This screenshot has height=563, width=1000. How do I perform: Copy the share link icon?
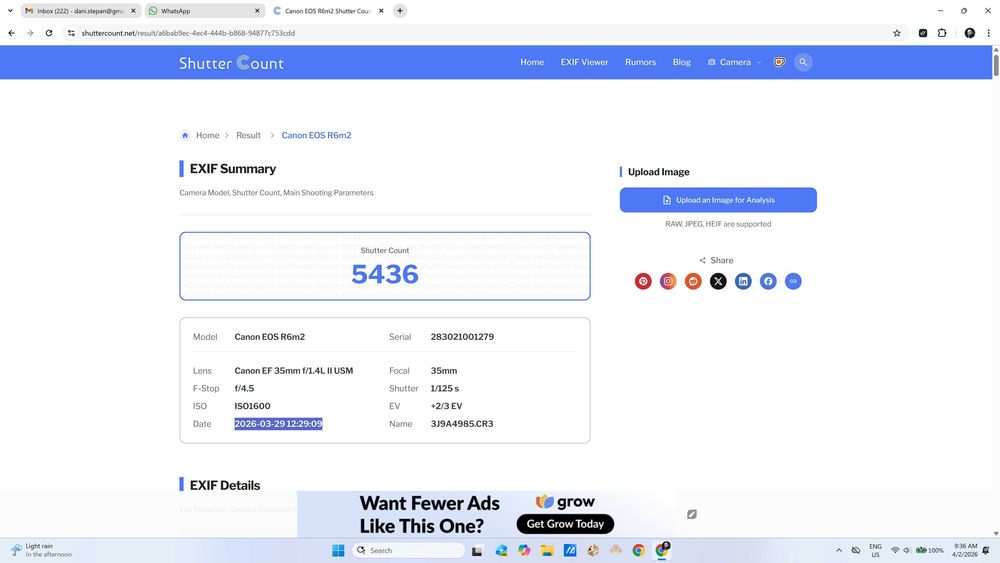pos(793,281)
